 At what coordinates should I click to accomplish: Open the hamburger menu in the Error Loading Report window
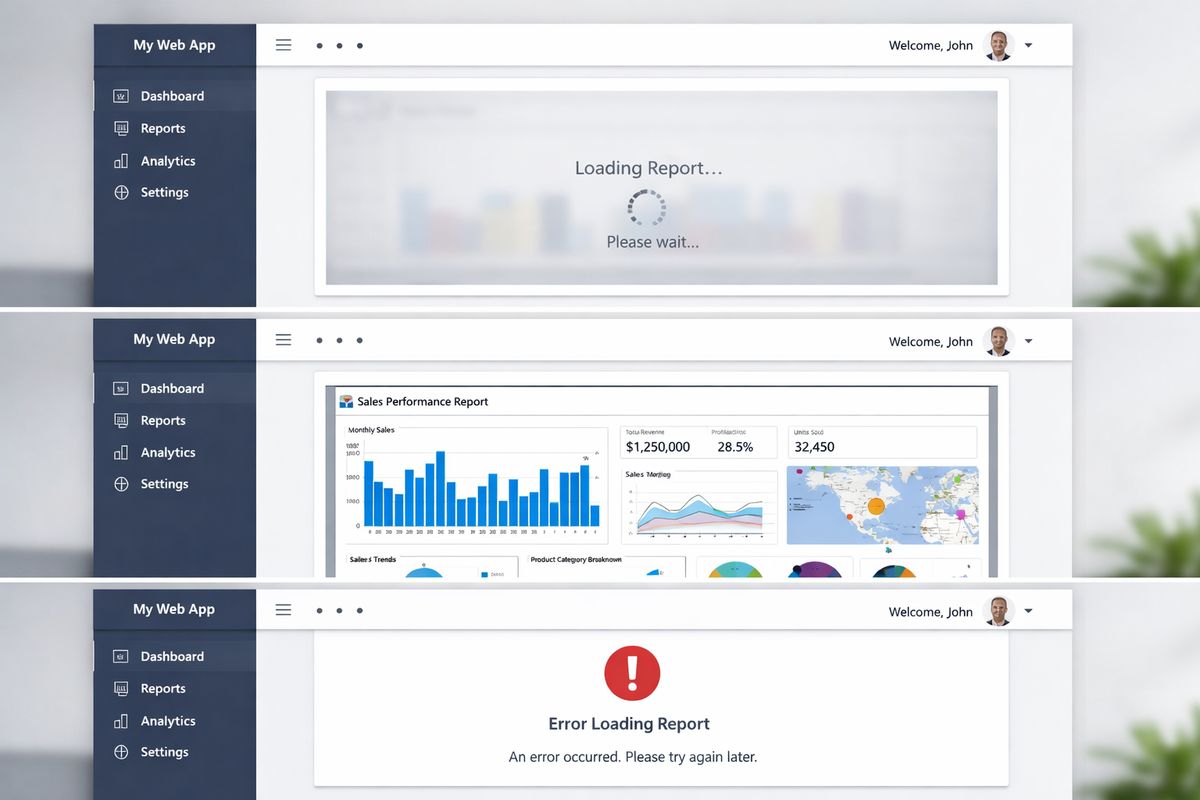tap(283, 609)
